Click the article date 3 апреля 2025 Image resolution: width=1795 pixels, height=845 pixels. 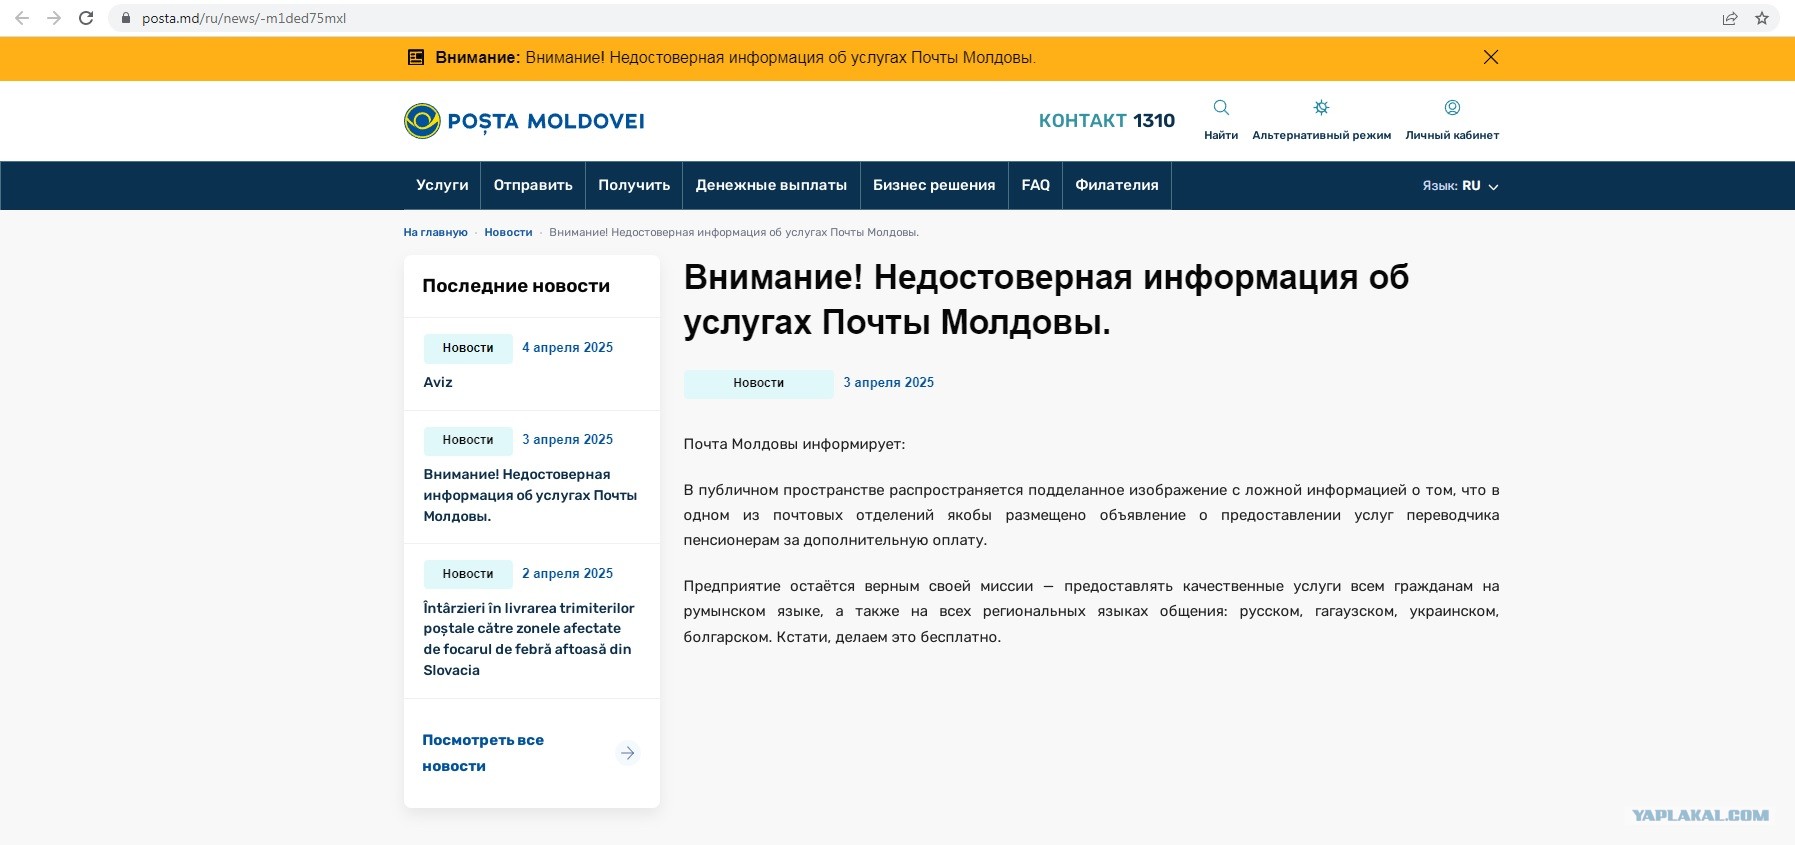(x=888, y=383)
